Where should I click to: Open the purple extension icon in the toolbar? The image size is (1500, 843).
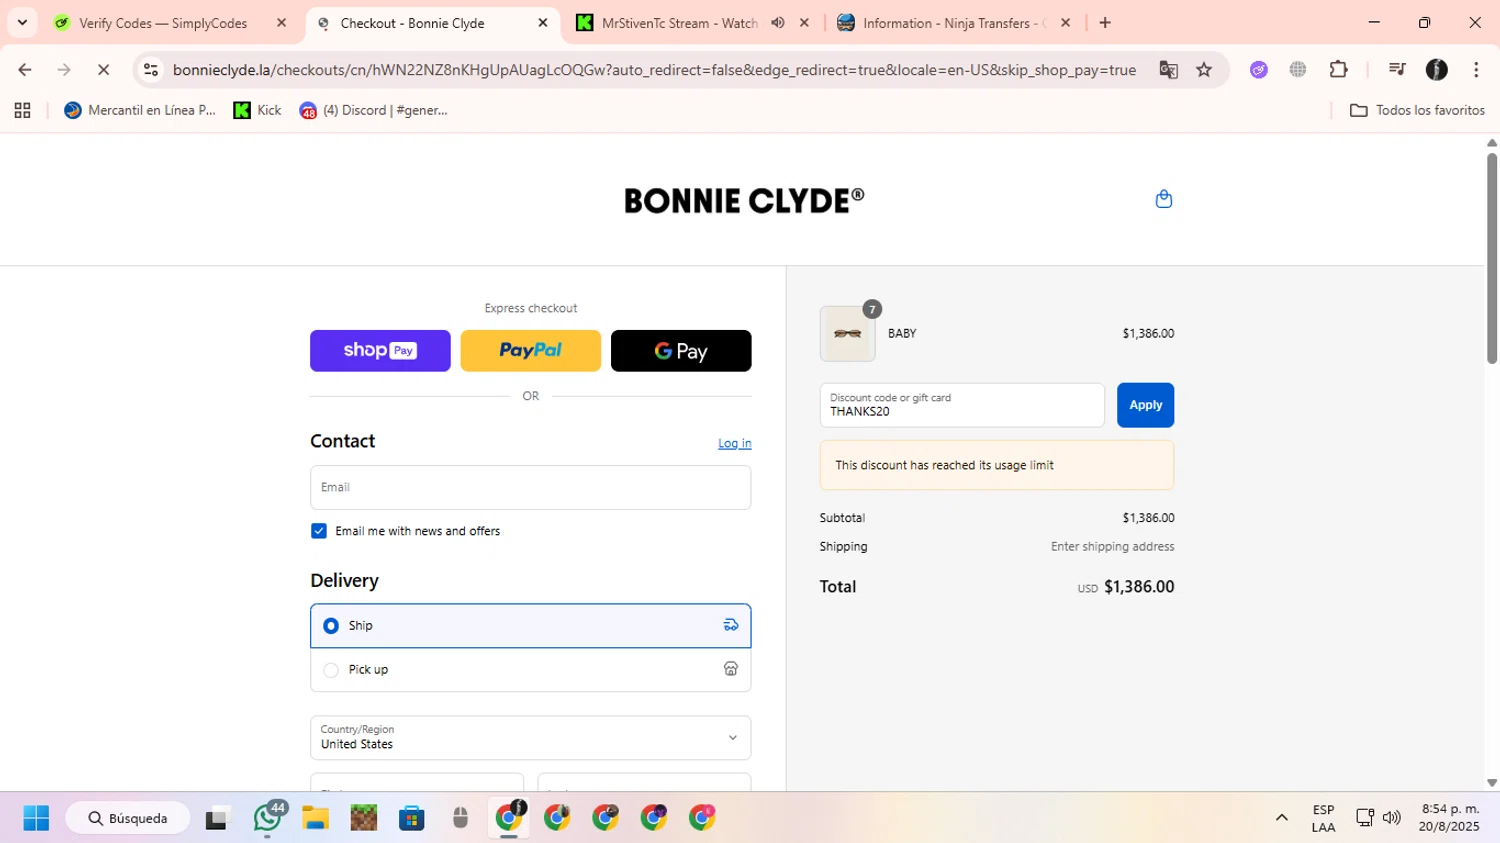(x=1259, y=70)
